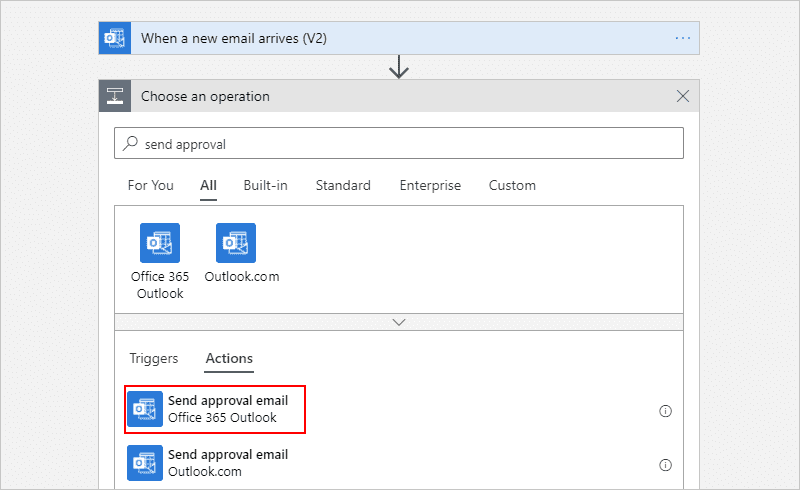Click the Office 365 Outlook connector label
The image size is (800, 490).
160,285
